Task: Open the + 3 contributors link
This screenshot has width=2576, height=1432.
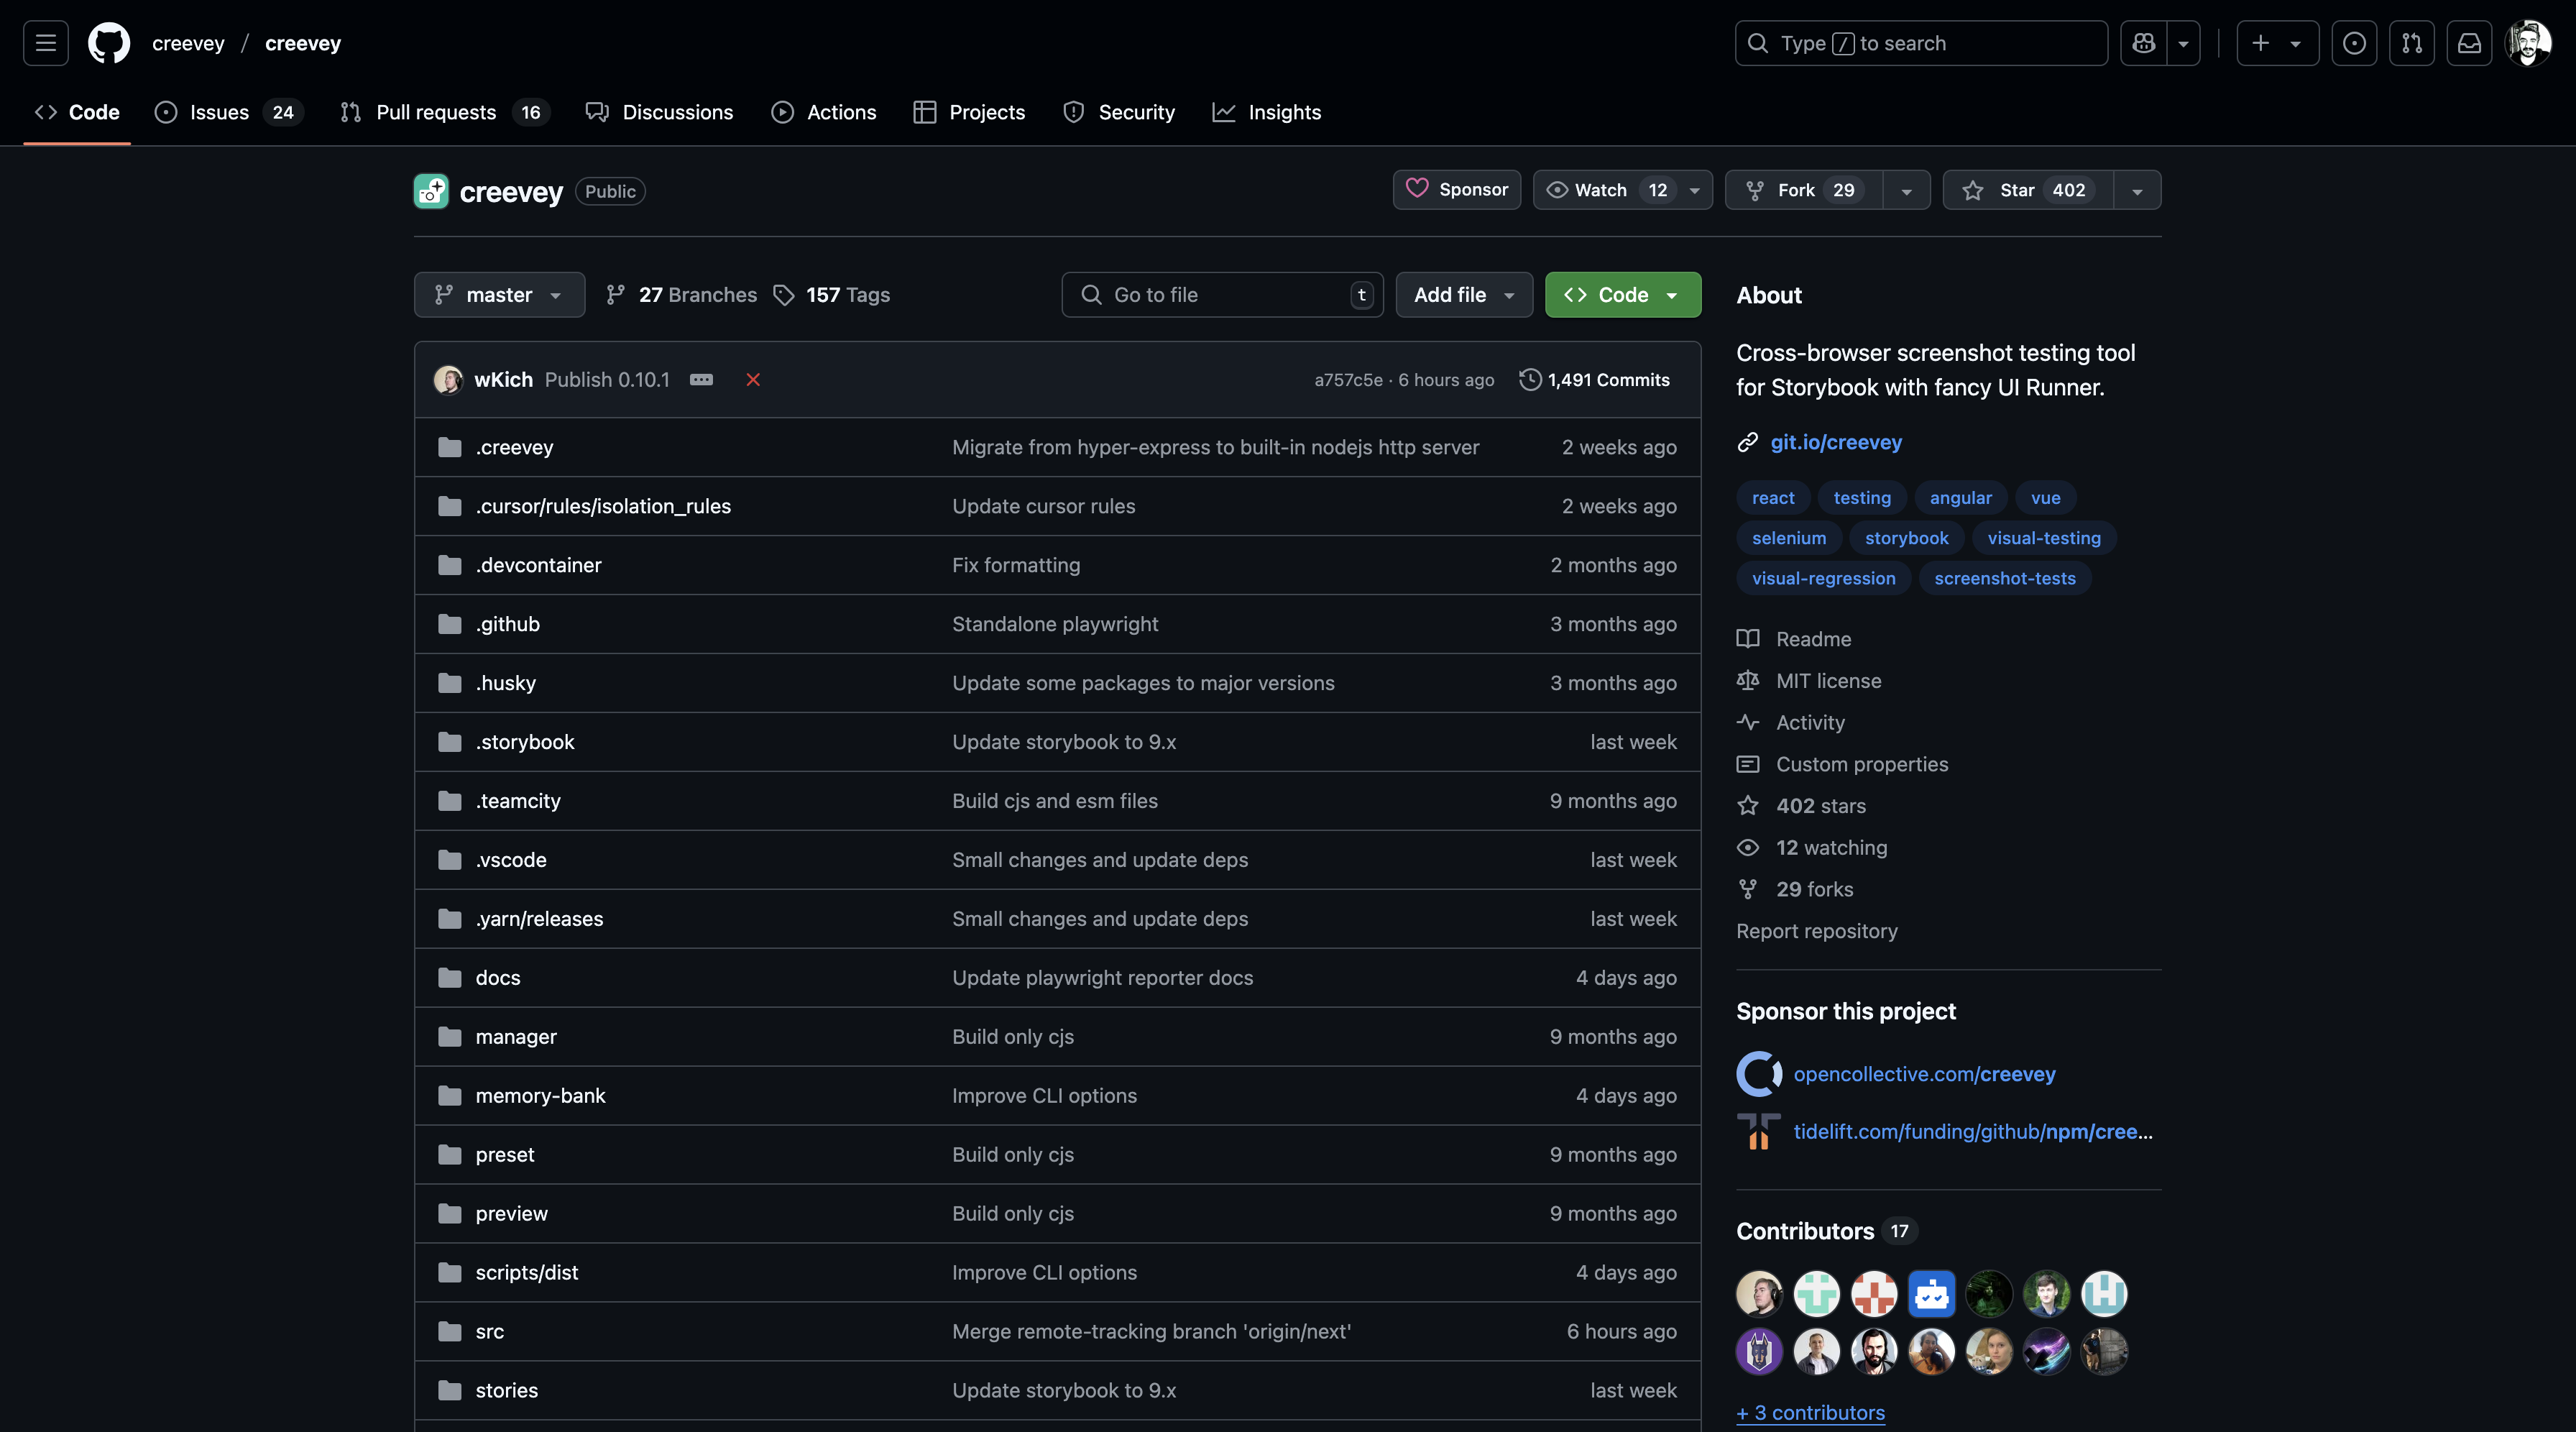Action: pyautogui.click(x=1811, y=1413)
